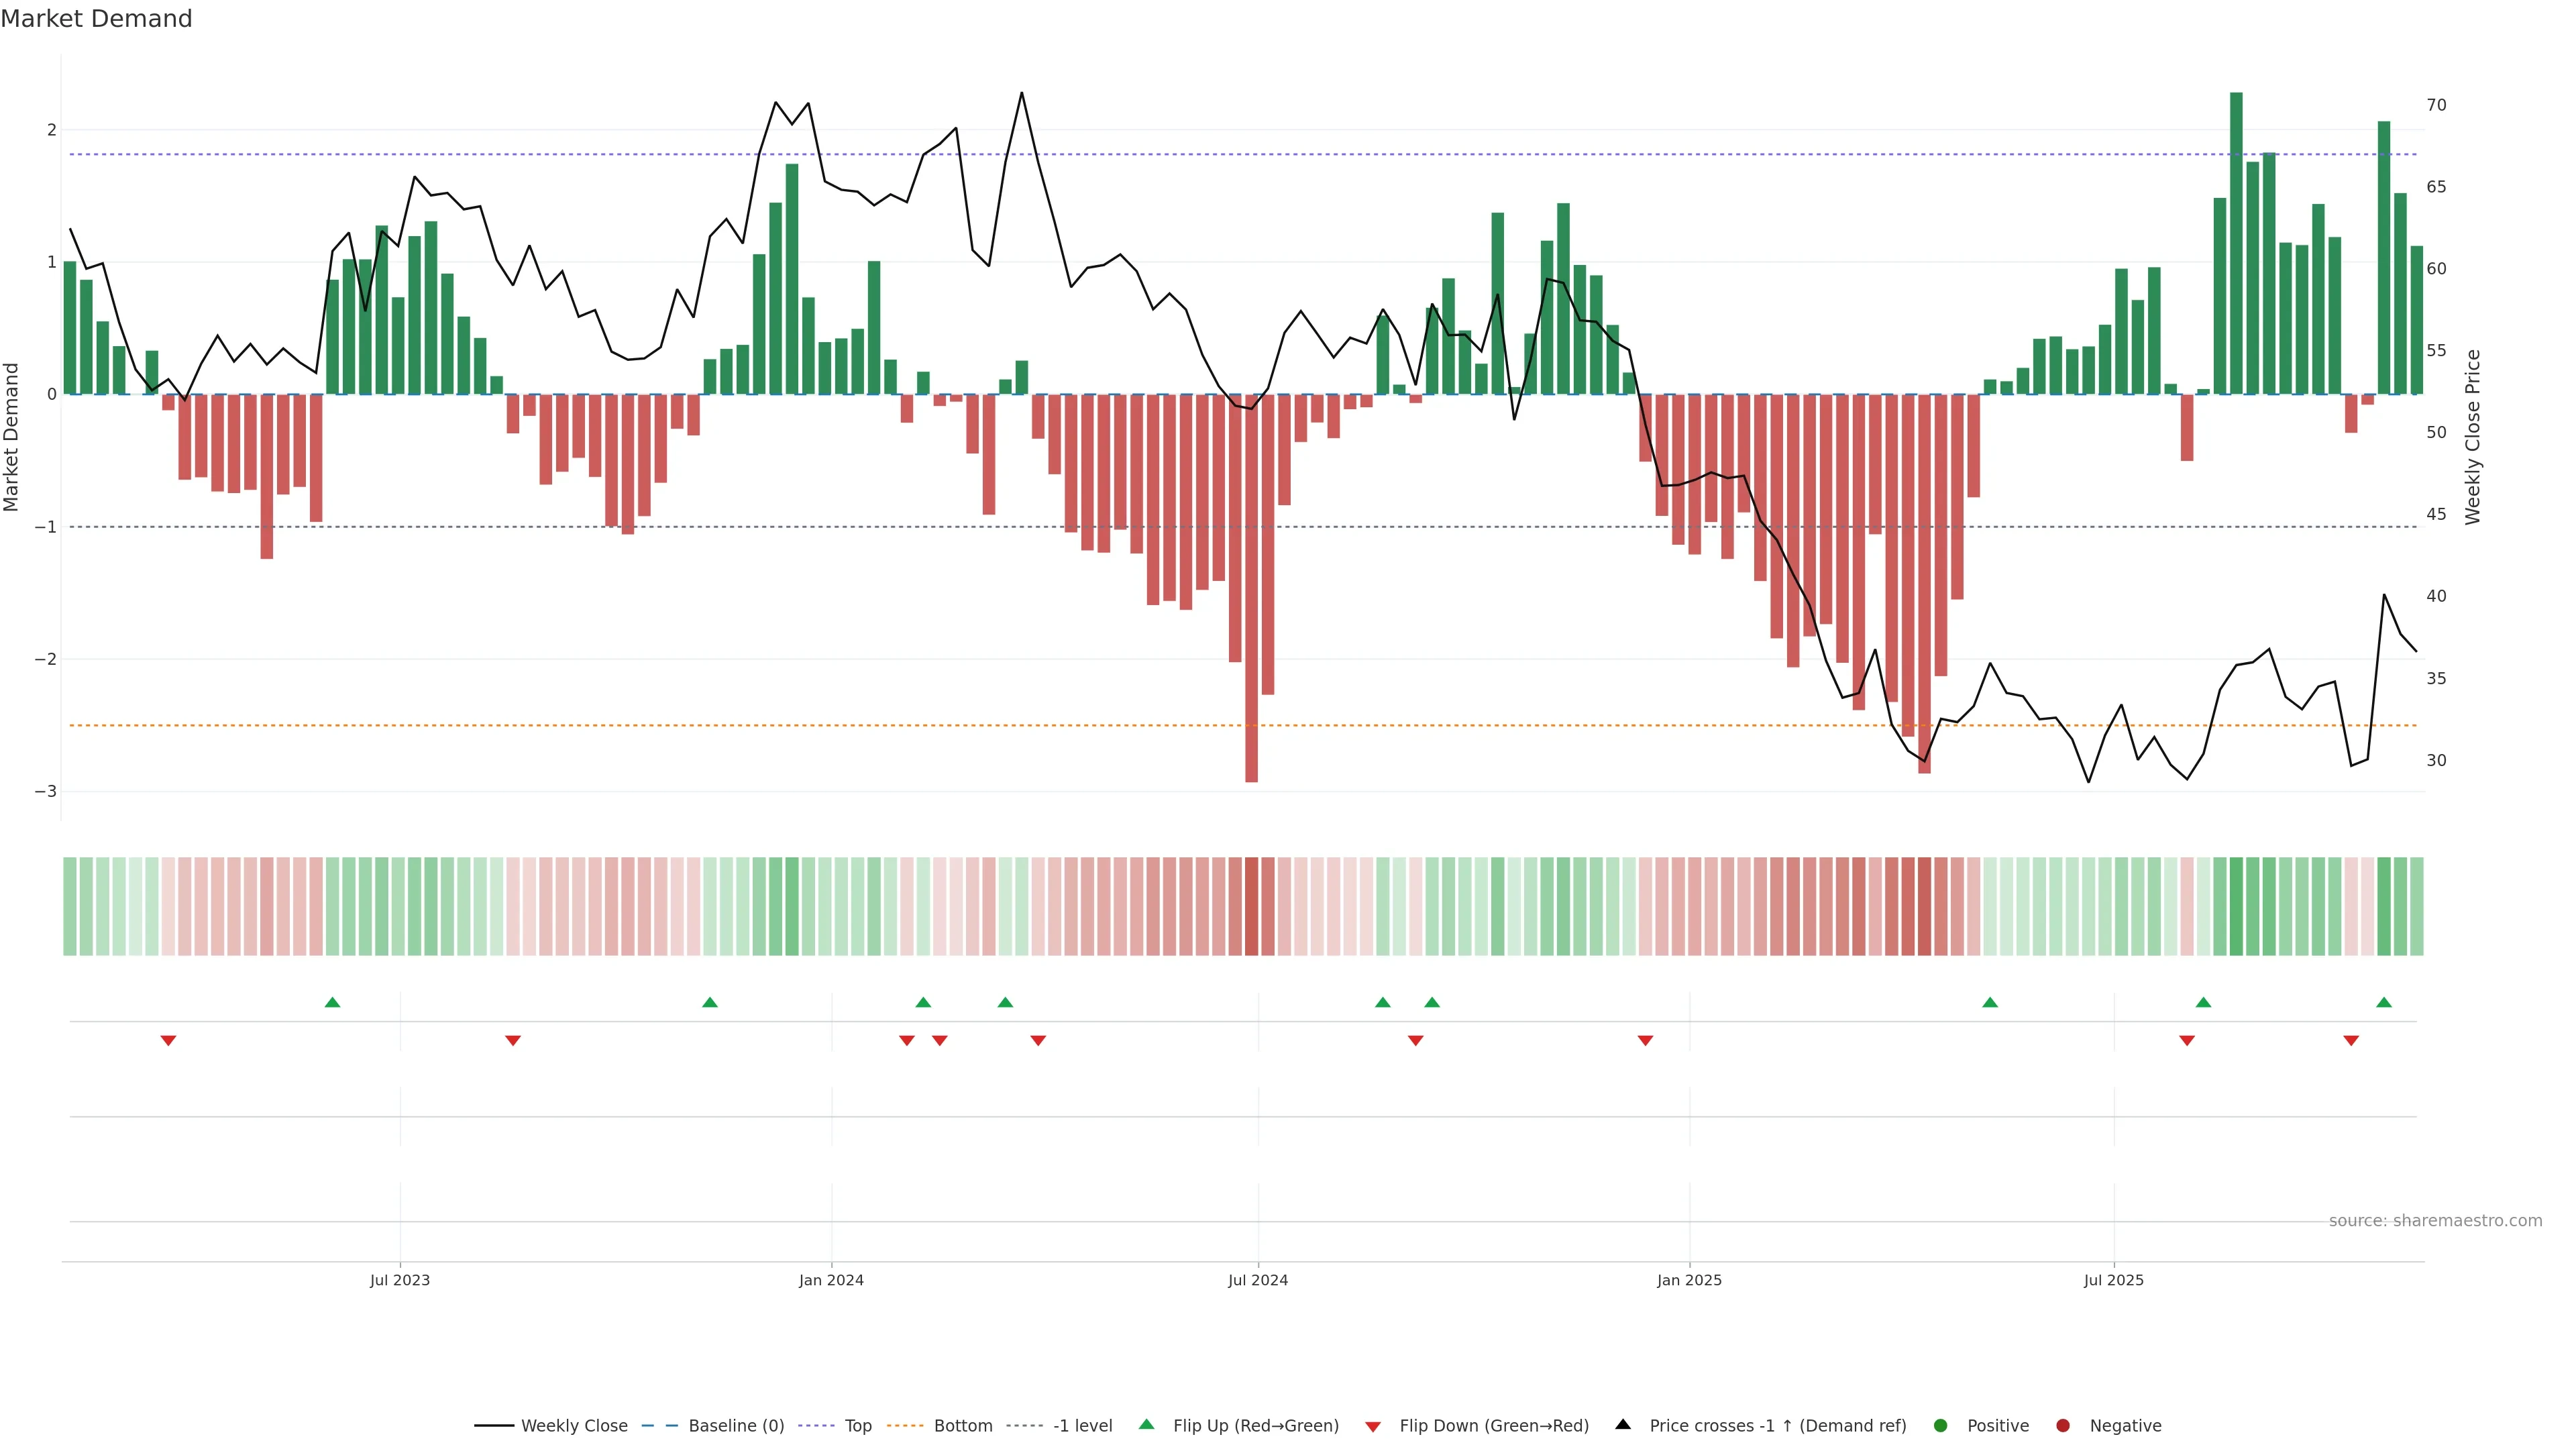
Task: Toggle the Top legend entry
Action: (x=857, y=1425)
